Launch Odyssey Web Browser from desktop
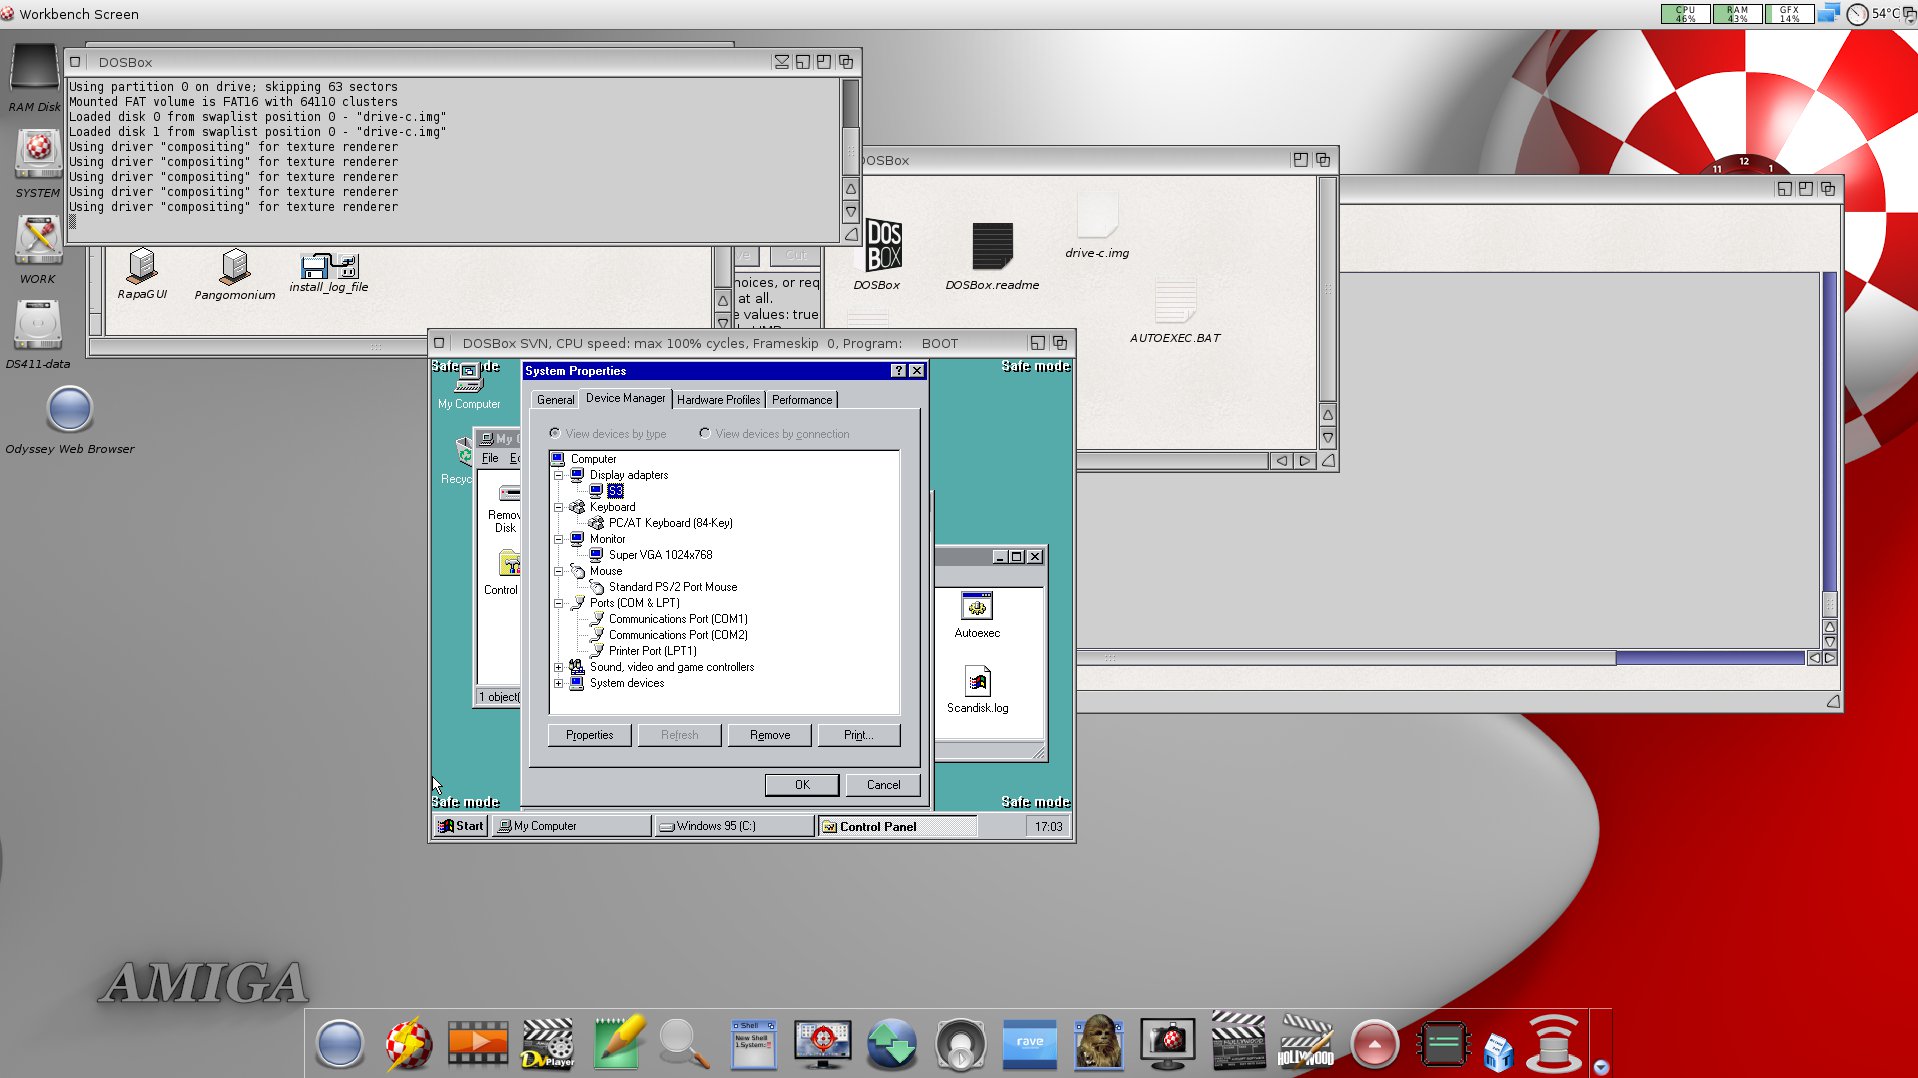Image resolution: width=1918 pixels, height=1078 pixels. click(x=70, y=409)
